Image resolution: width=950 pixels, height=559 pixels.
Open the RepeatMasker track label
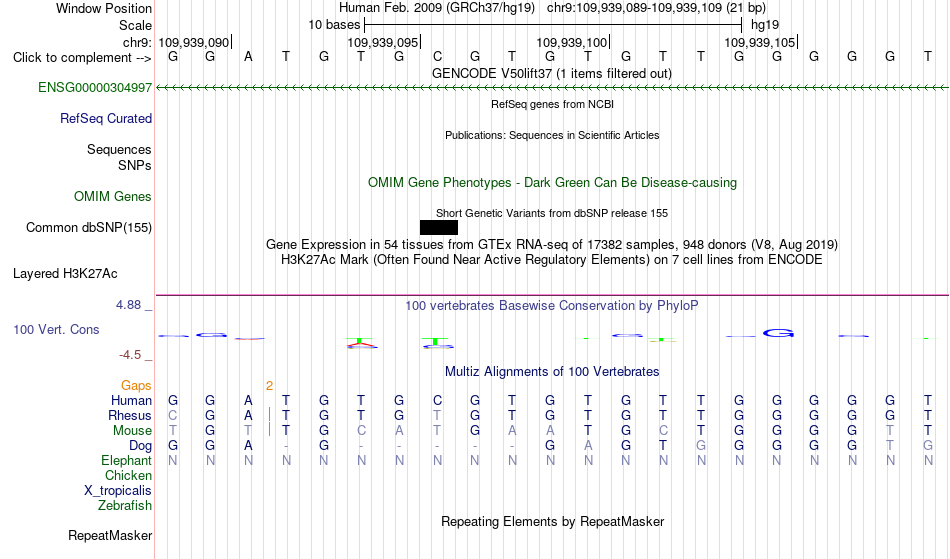point(110,536)
